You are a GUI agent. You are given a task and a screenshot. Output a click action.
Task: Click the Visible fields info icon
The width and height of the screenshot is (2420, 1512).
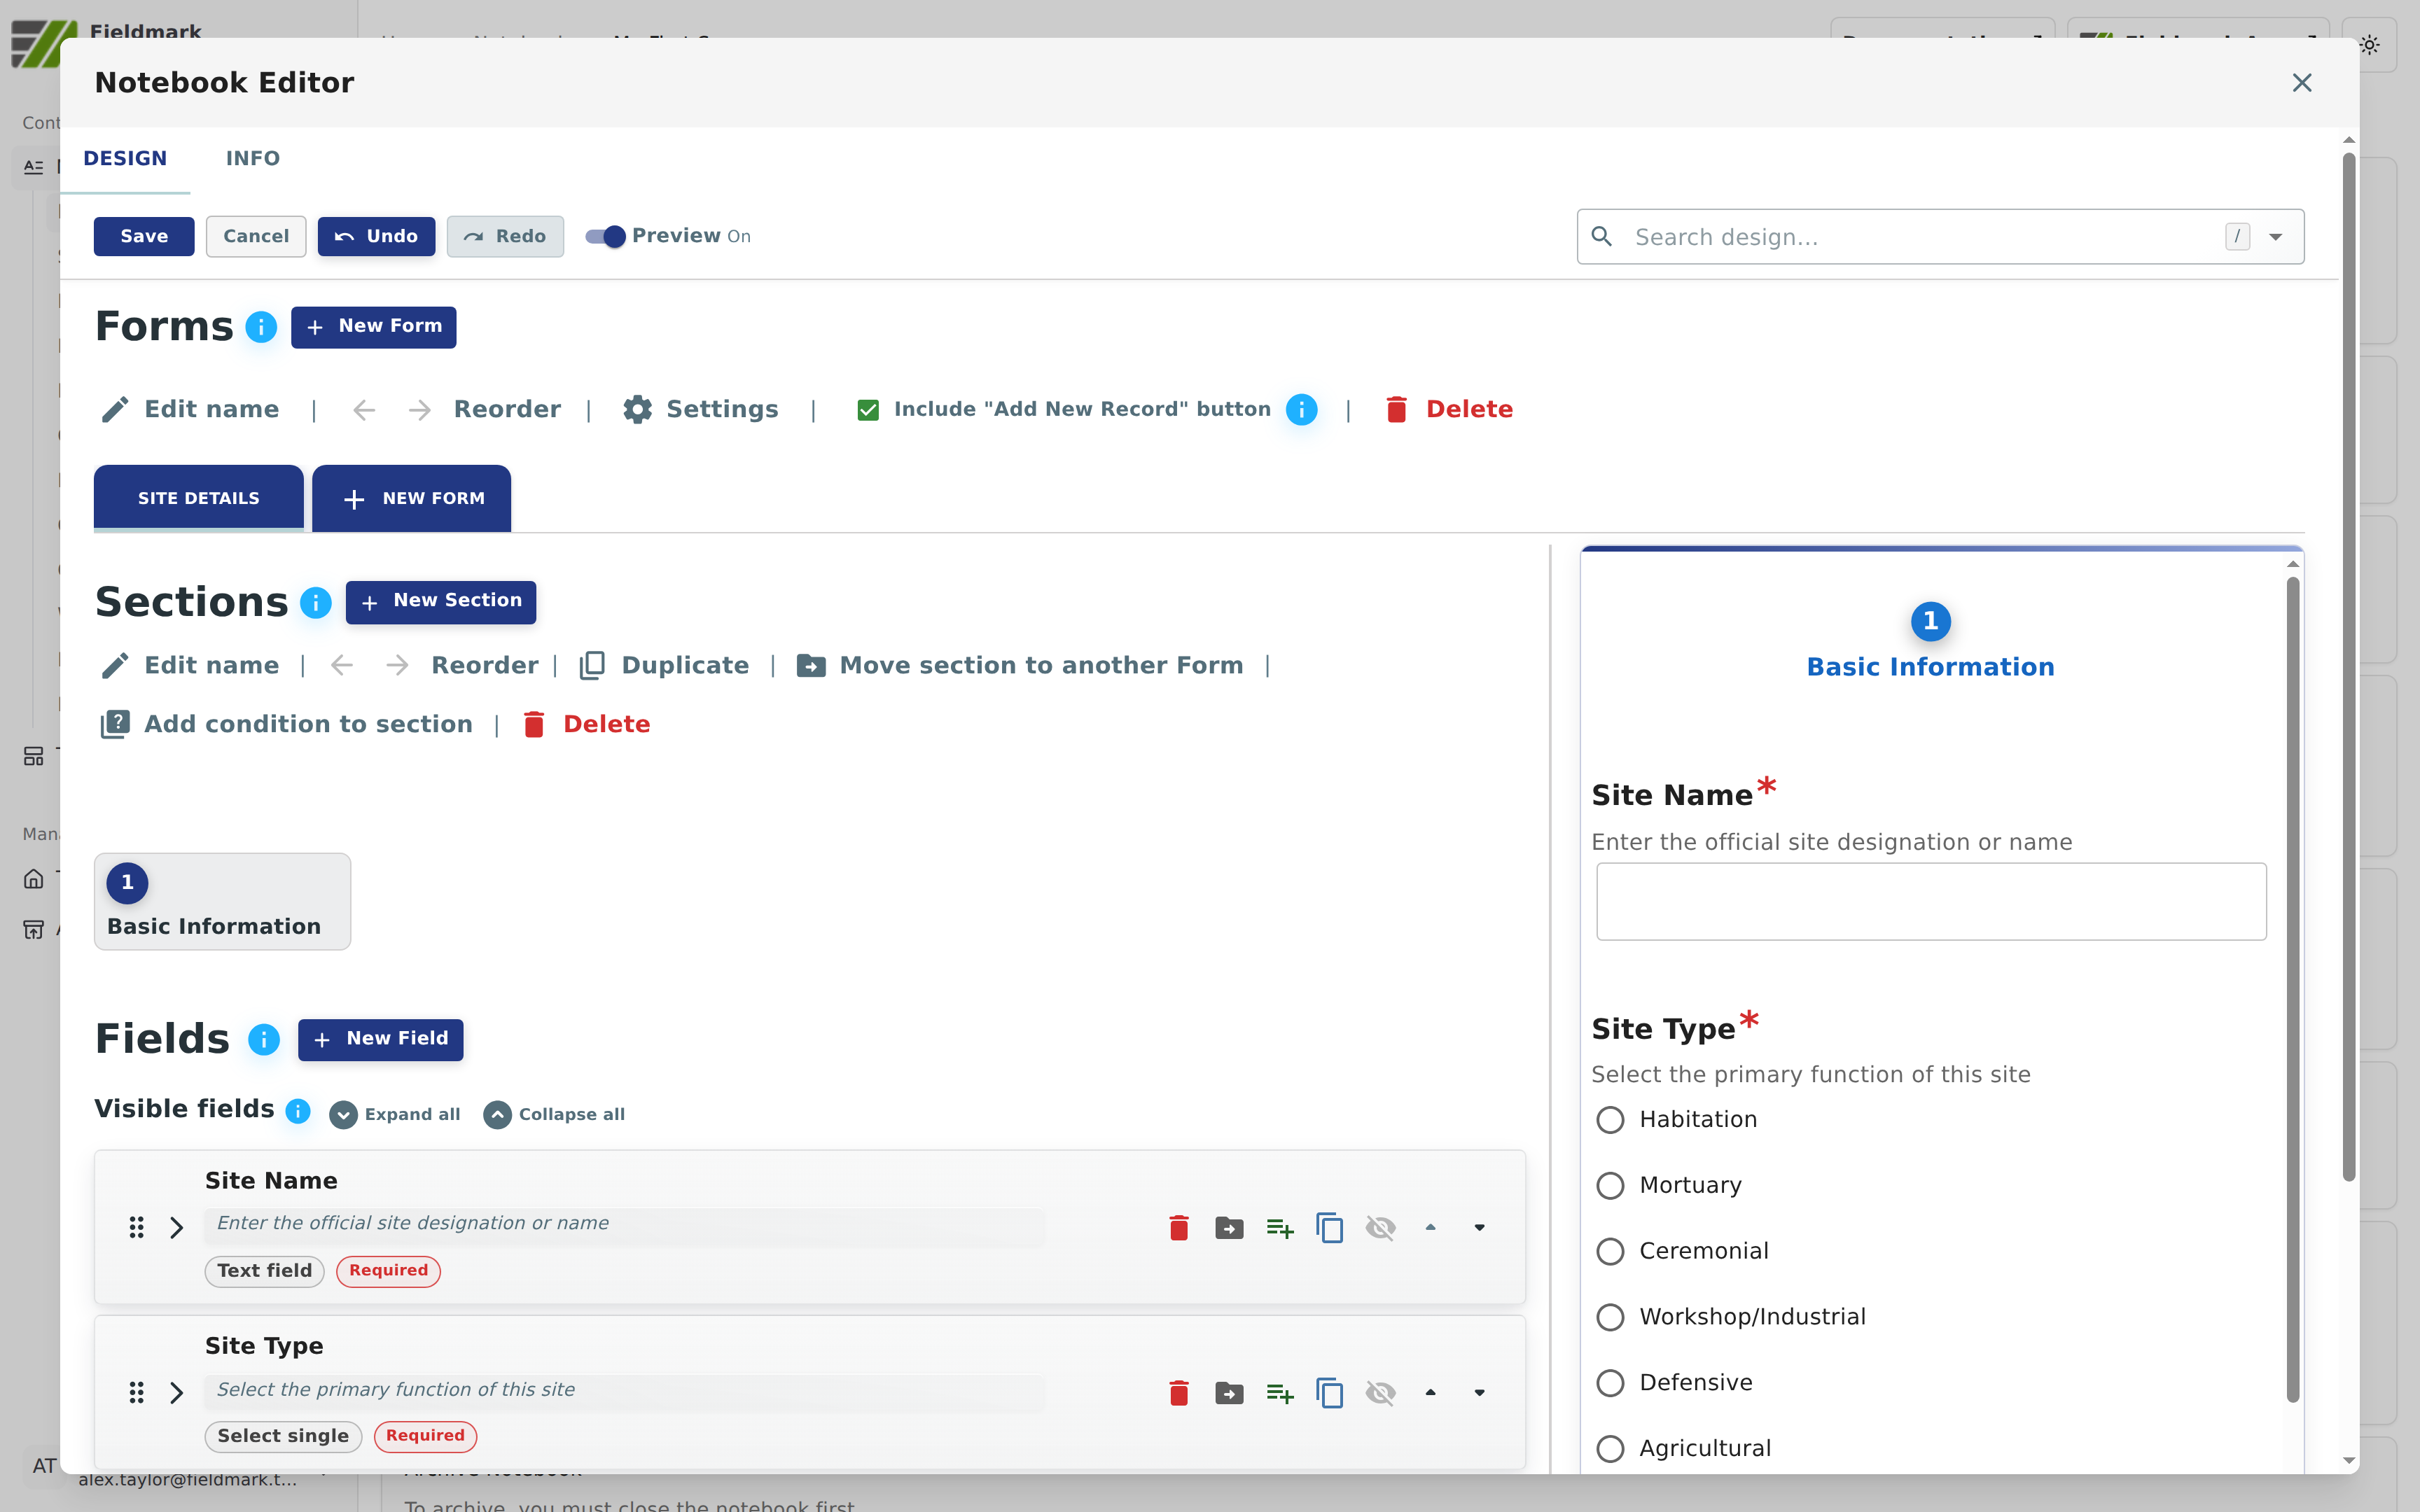[298, 1111]
